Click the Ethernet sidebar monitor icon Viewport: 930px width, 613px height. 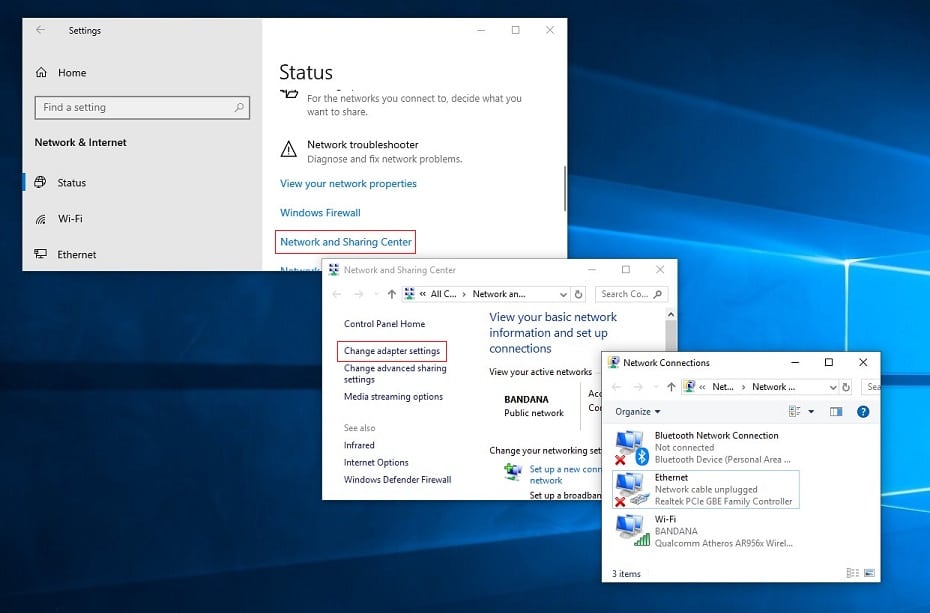click(x=40, y=254)
